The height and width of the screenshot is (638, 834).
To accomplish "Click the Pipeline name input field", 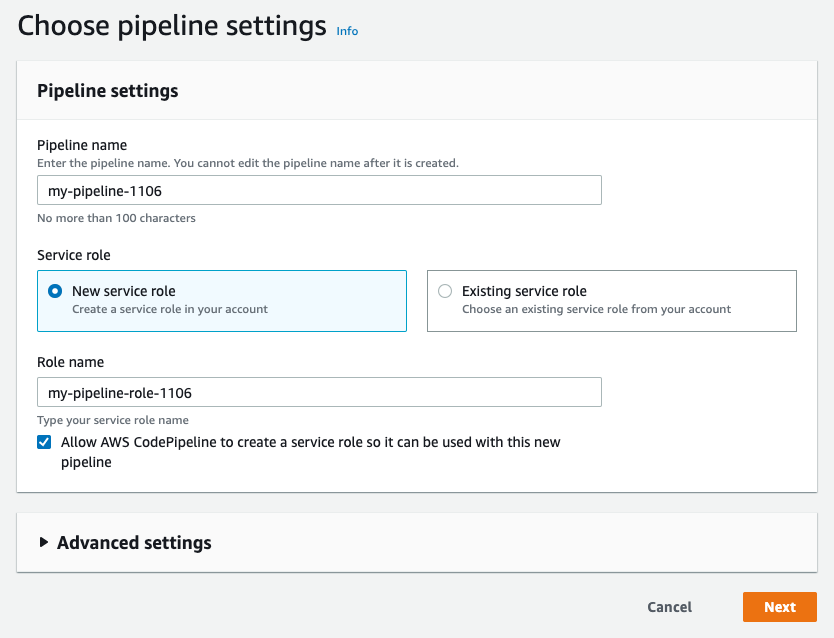I will tap(319, 190).
